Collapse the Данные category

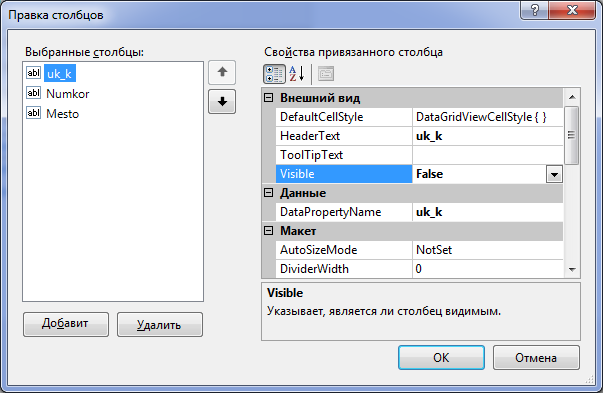click(268, 193)
